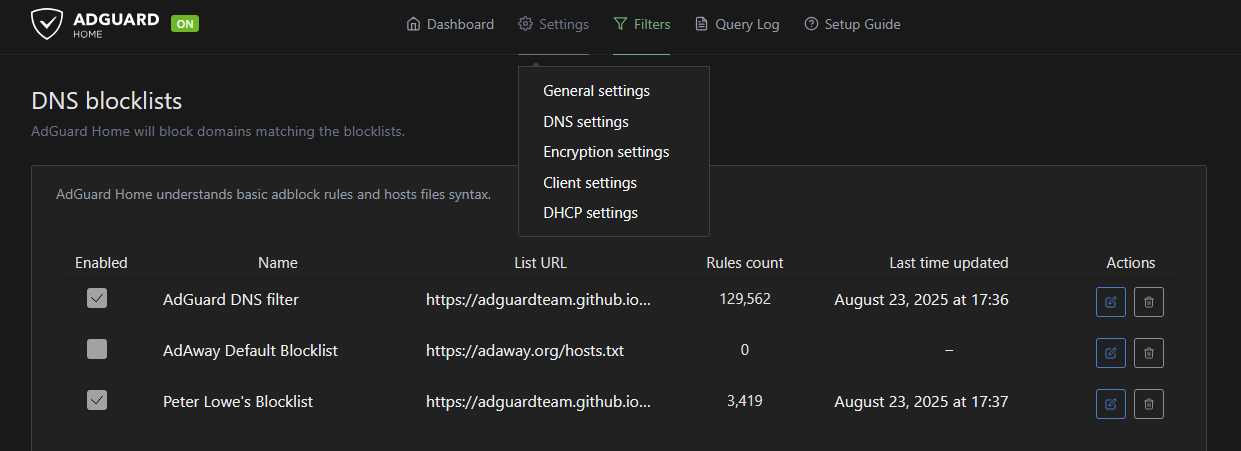Viewport: 1241px width, 451px height.
Task: Open the Setup Guide page
Action: tap(852, 24)
